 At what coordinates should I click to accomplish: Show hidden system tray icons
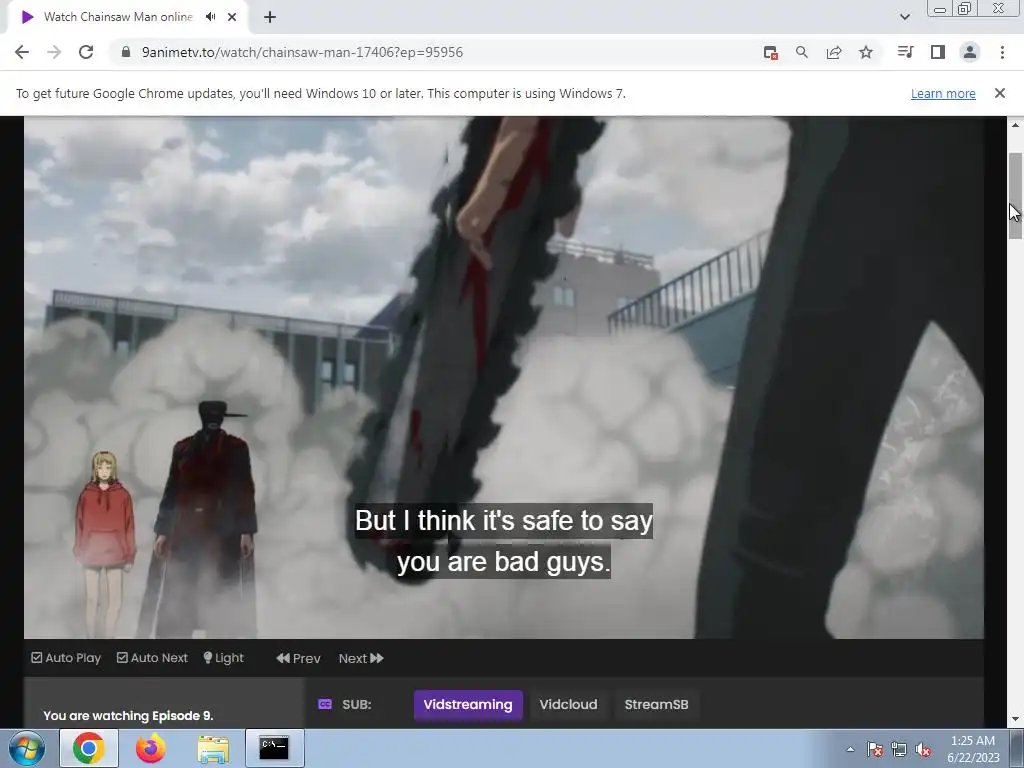coord(850,749)
